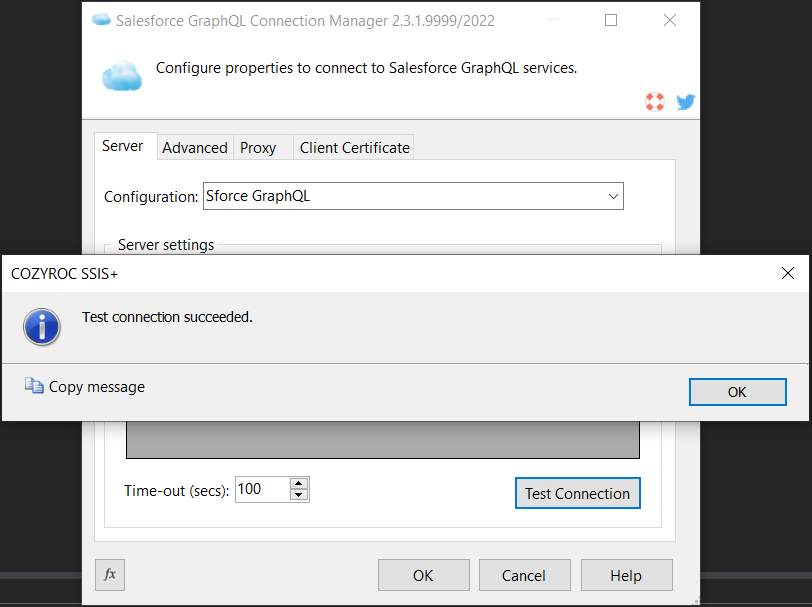The height and width of the screenshot is (607, 812).
Task: Click the Copy message icon
Action: (34, 386)
